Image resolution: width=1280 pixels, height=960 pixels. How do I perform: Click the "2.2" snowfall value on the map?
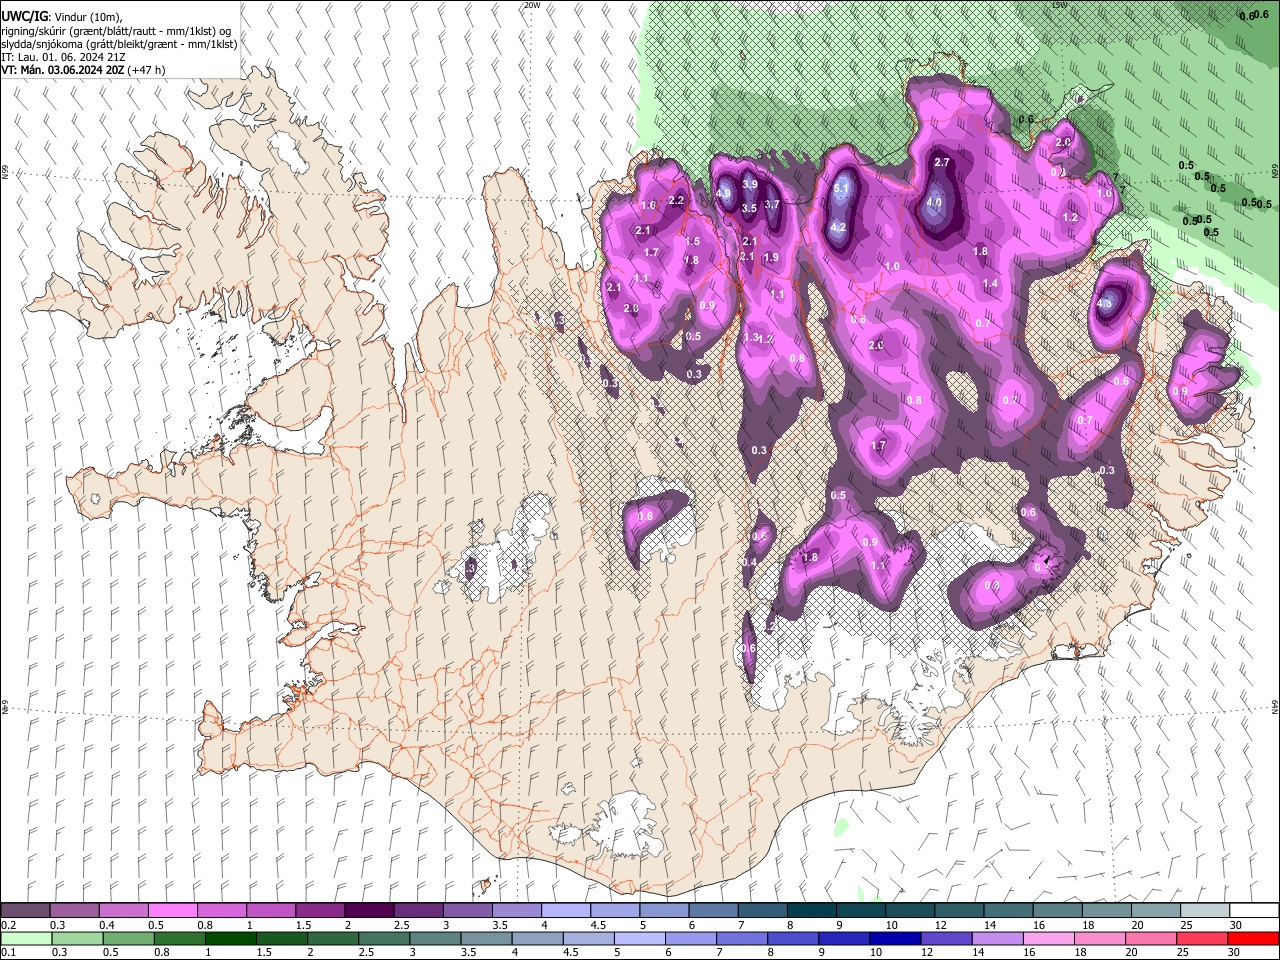pyautogui.click(x=676, y=200)
